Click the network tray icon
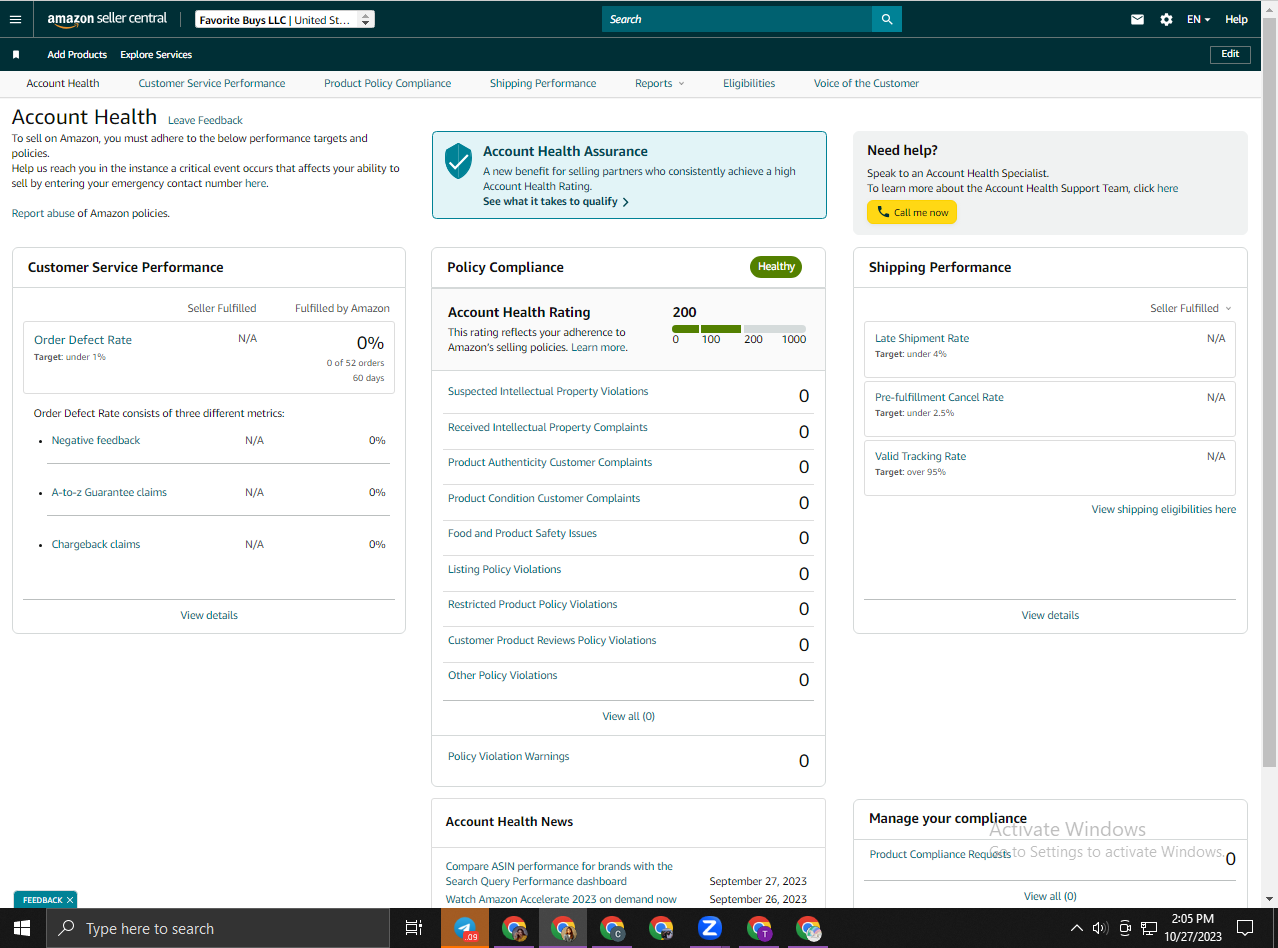Viewport: 1278px width, 948px height. click(x=1149, y=928)
